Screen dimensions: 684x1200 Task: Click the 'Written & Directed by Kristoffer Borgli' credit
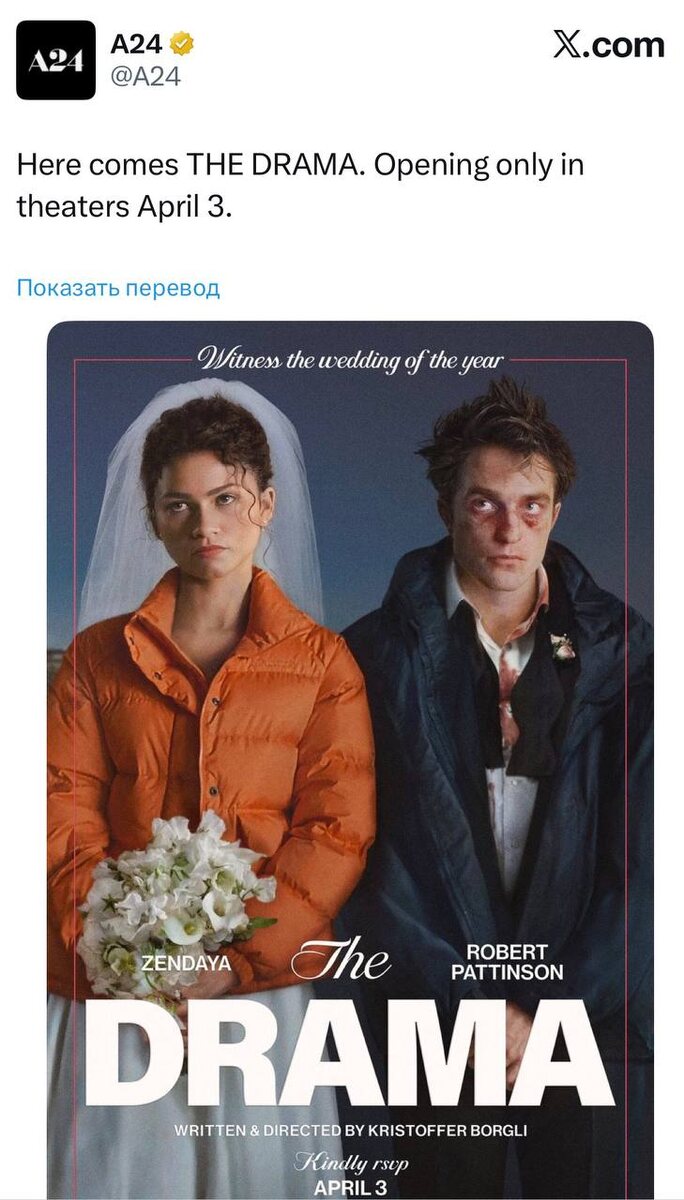click(x=350, y=1131)
